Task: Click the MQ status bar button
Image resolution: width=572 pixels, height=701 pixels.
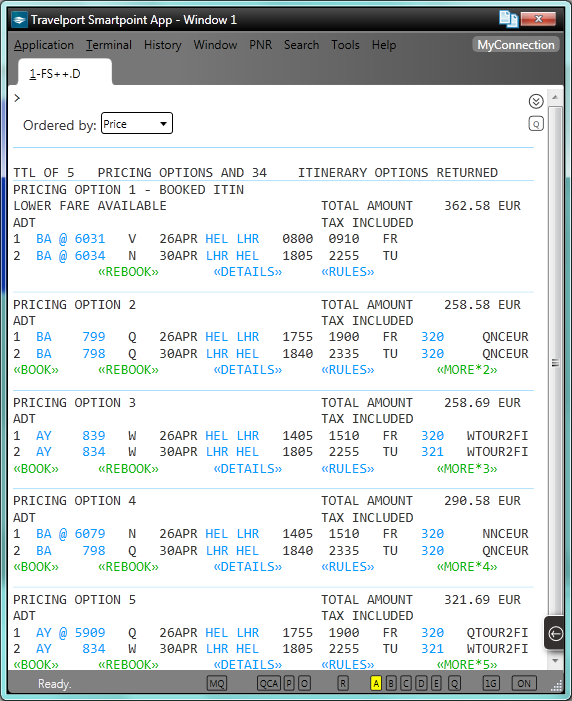Action: [x=217, y=684]
